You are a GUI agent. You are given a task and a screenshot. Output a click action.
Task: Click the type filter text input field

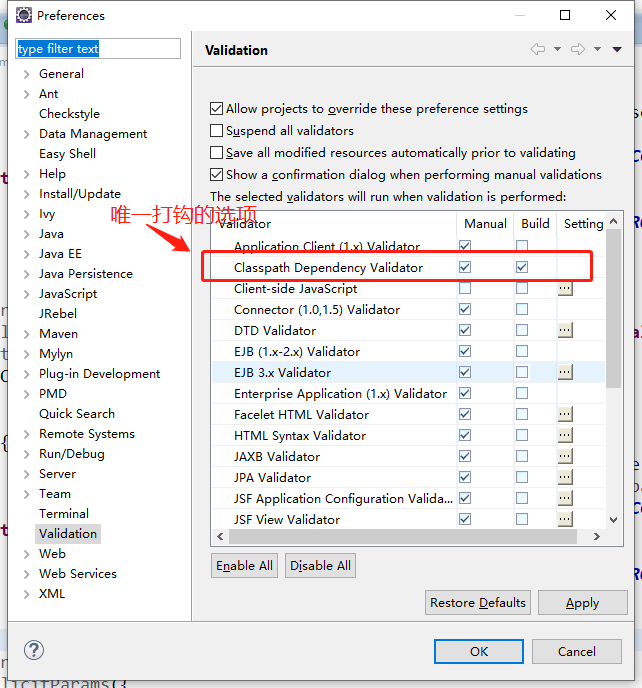tap(98, 48)
